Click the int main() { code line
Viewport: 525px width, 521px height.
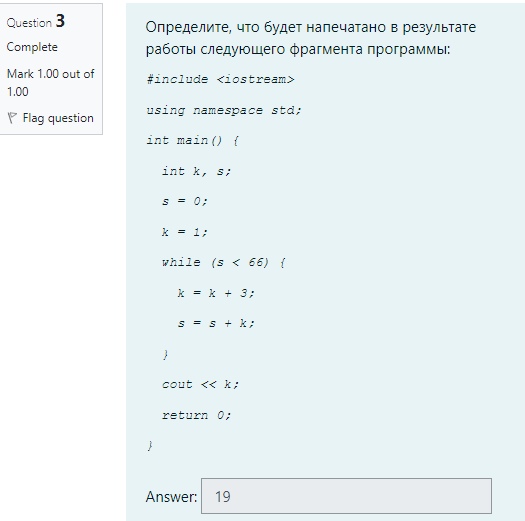coord(193,140)
